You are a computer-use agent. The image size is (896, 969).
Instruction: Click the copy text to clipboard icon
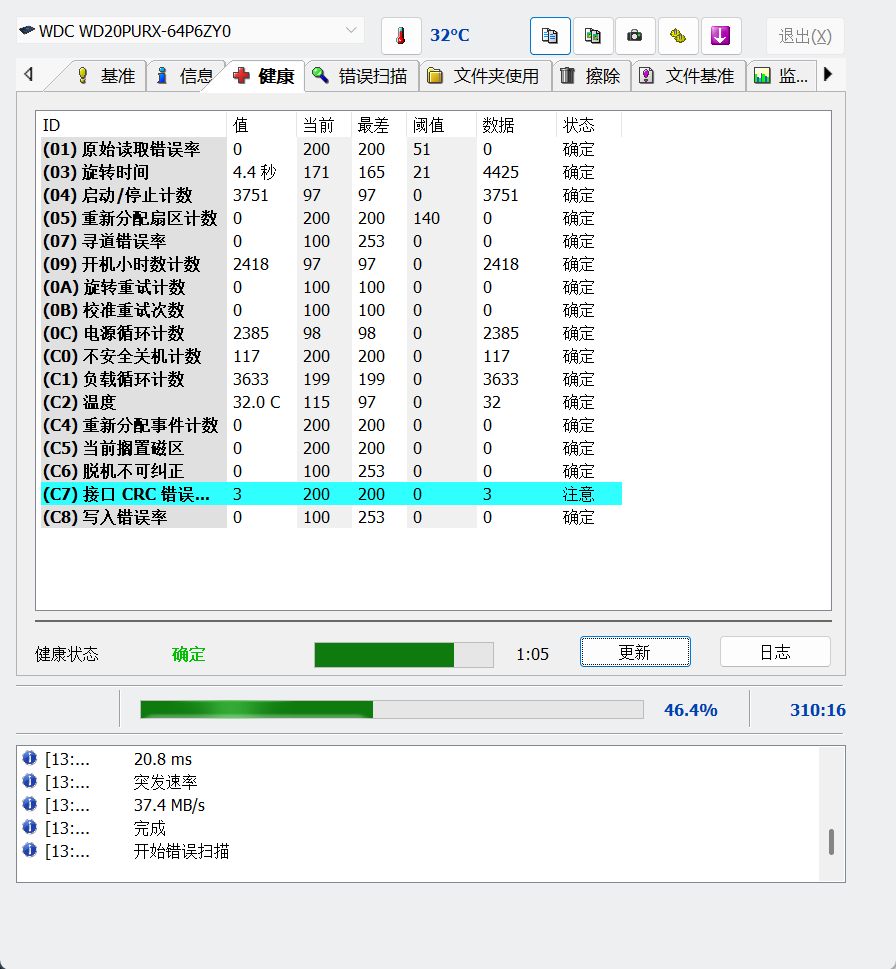(550, 36)
